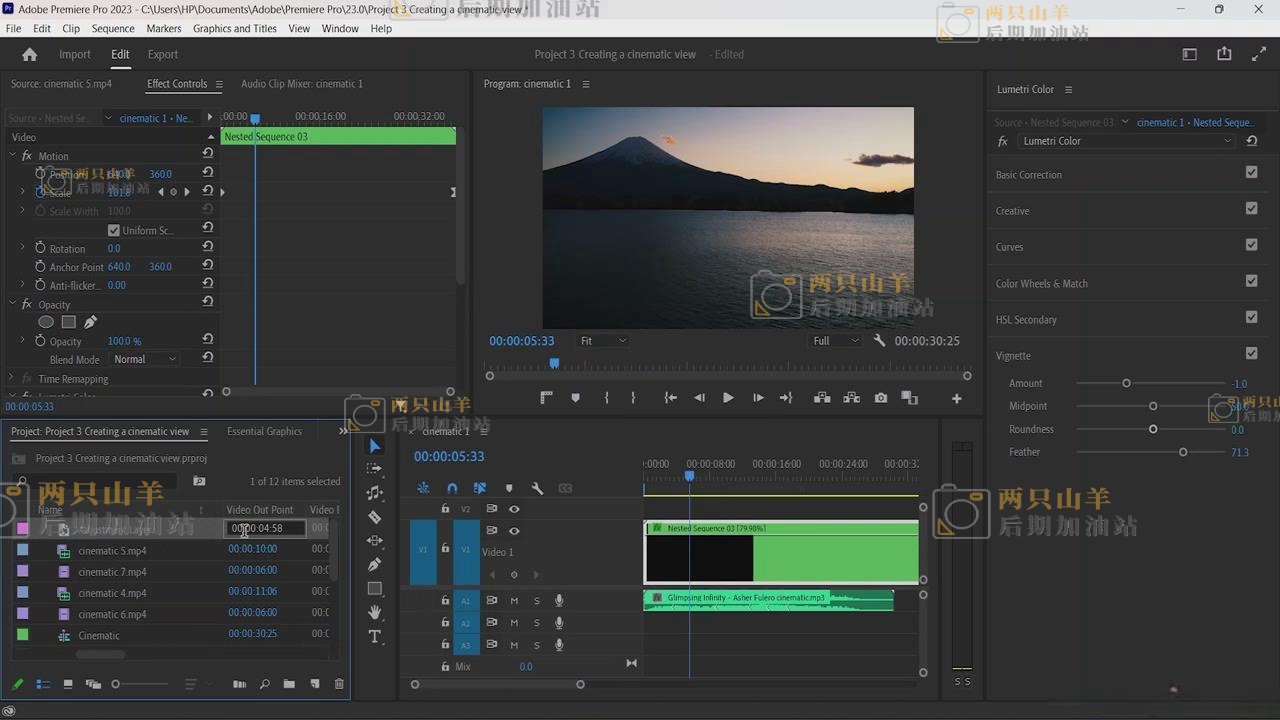Open the Export workspace
Image resolution: width=1280 pixels, height=720 pixels.
[162, 55]
